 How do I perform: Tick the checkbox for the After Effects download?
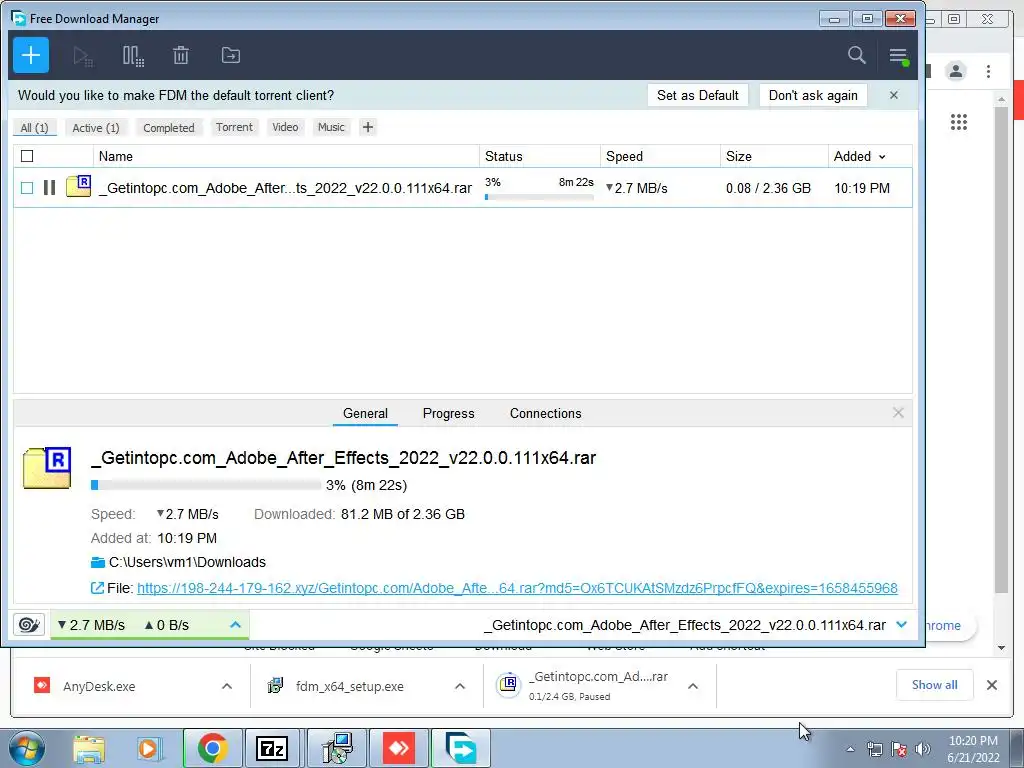point(27,188)
